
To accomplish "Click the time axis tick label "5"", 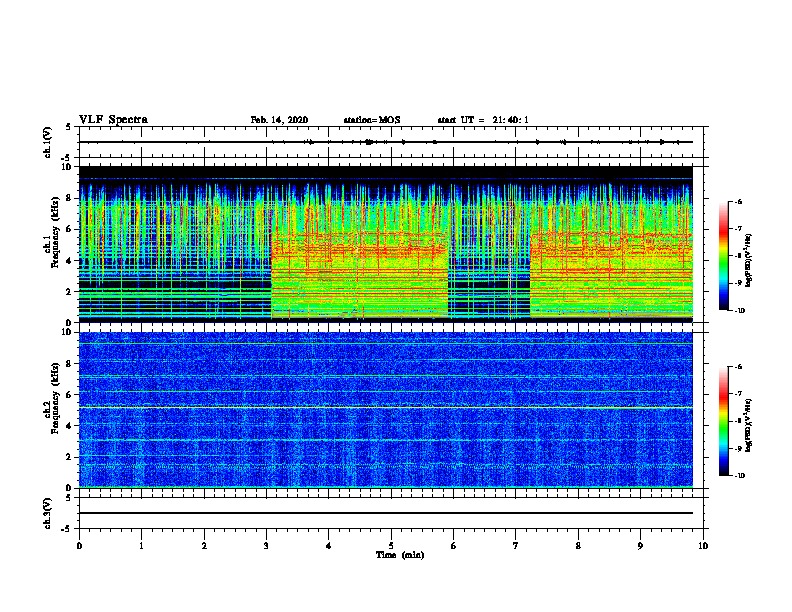I will (x=391, y=546).
